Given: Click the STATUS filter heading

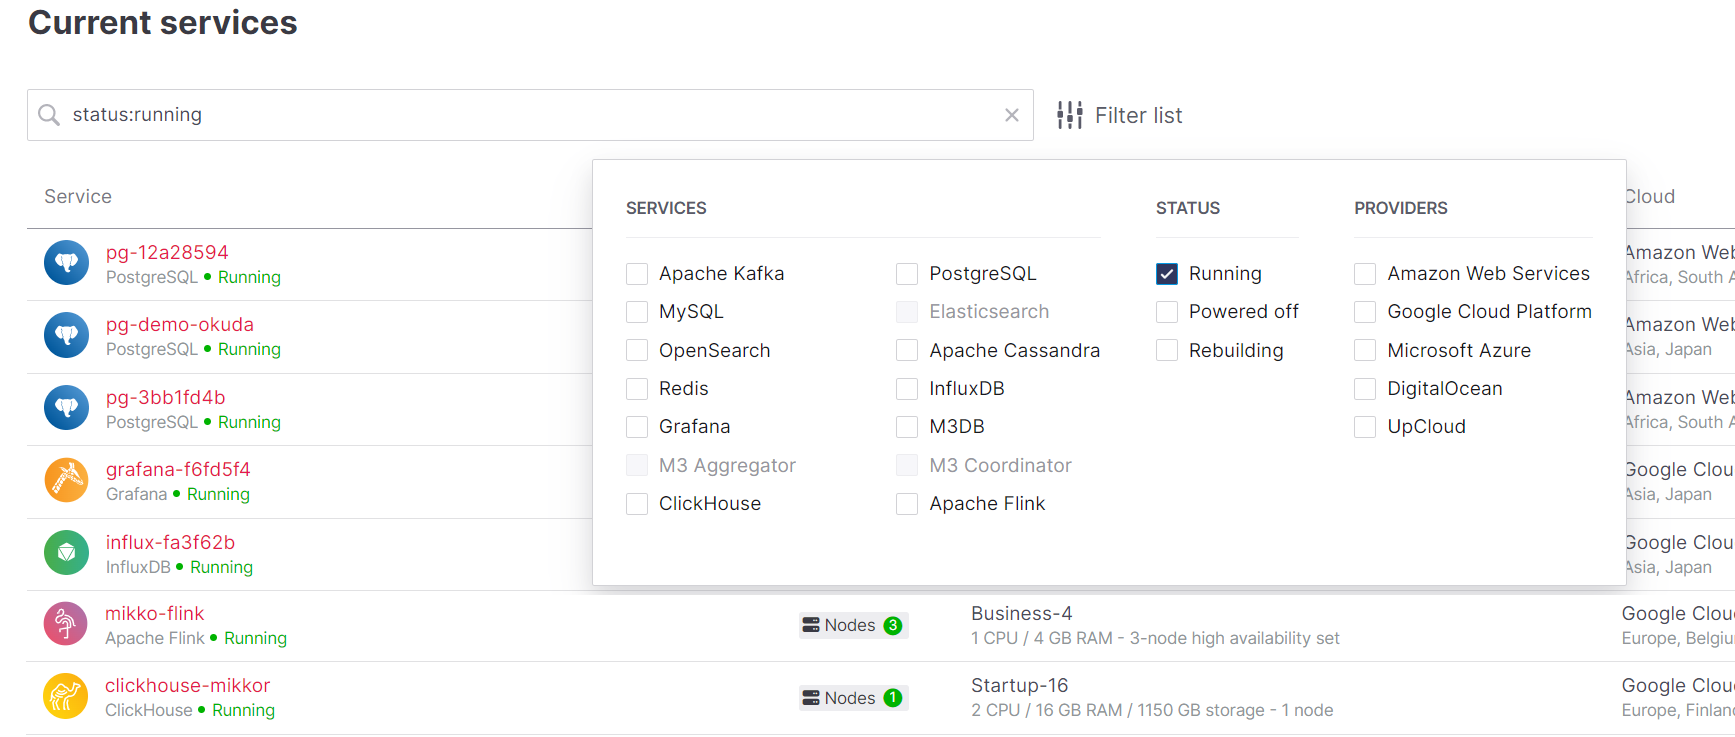Looking at the screenshot, I should pyautogui.click(x=1188, y=208).
